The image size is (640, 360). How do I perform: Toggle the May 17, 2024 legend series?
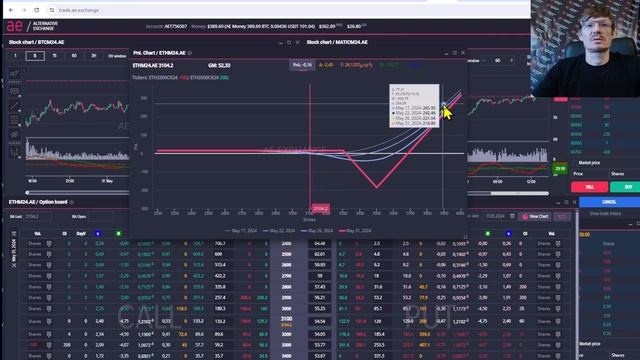[x=241, y=231]
